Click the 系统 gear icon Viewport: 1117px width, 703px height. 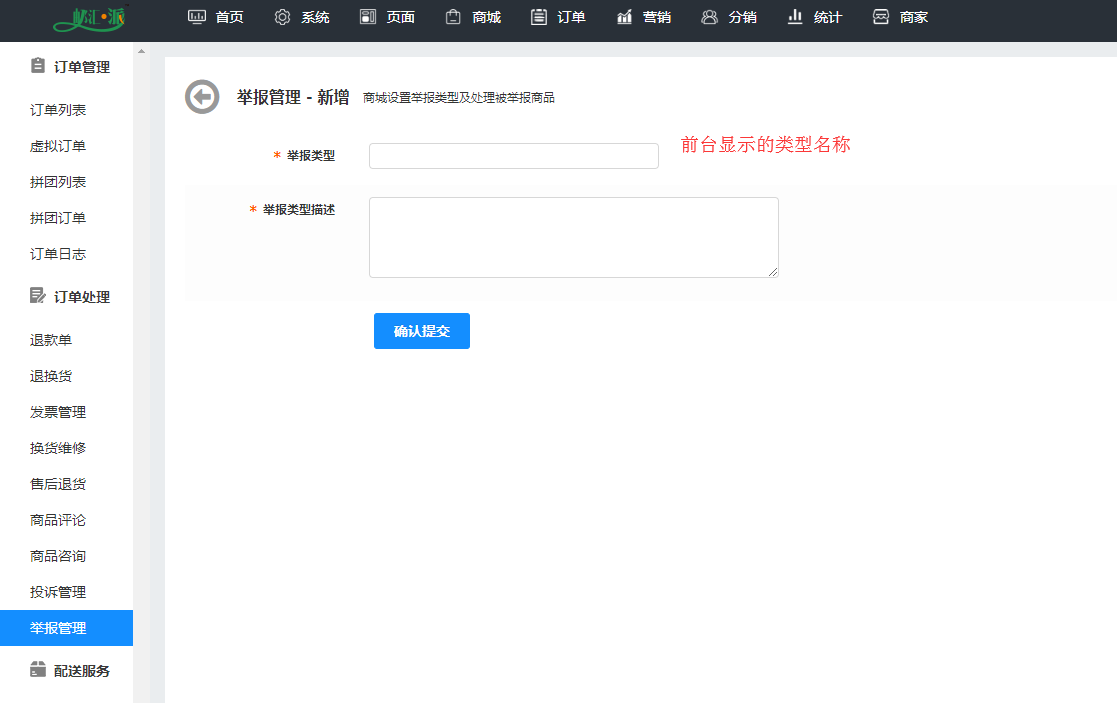(x=282, y=17)
